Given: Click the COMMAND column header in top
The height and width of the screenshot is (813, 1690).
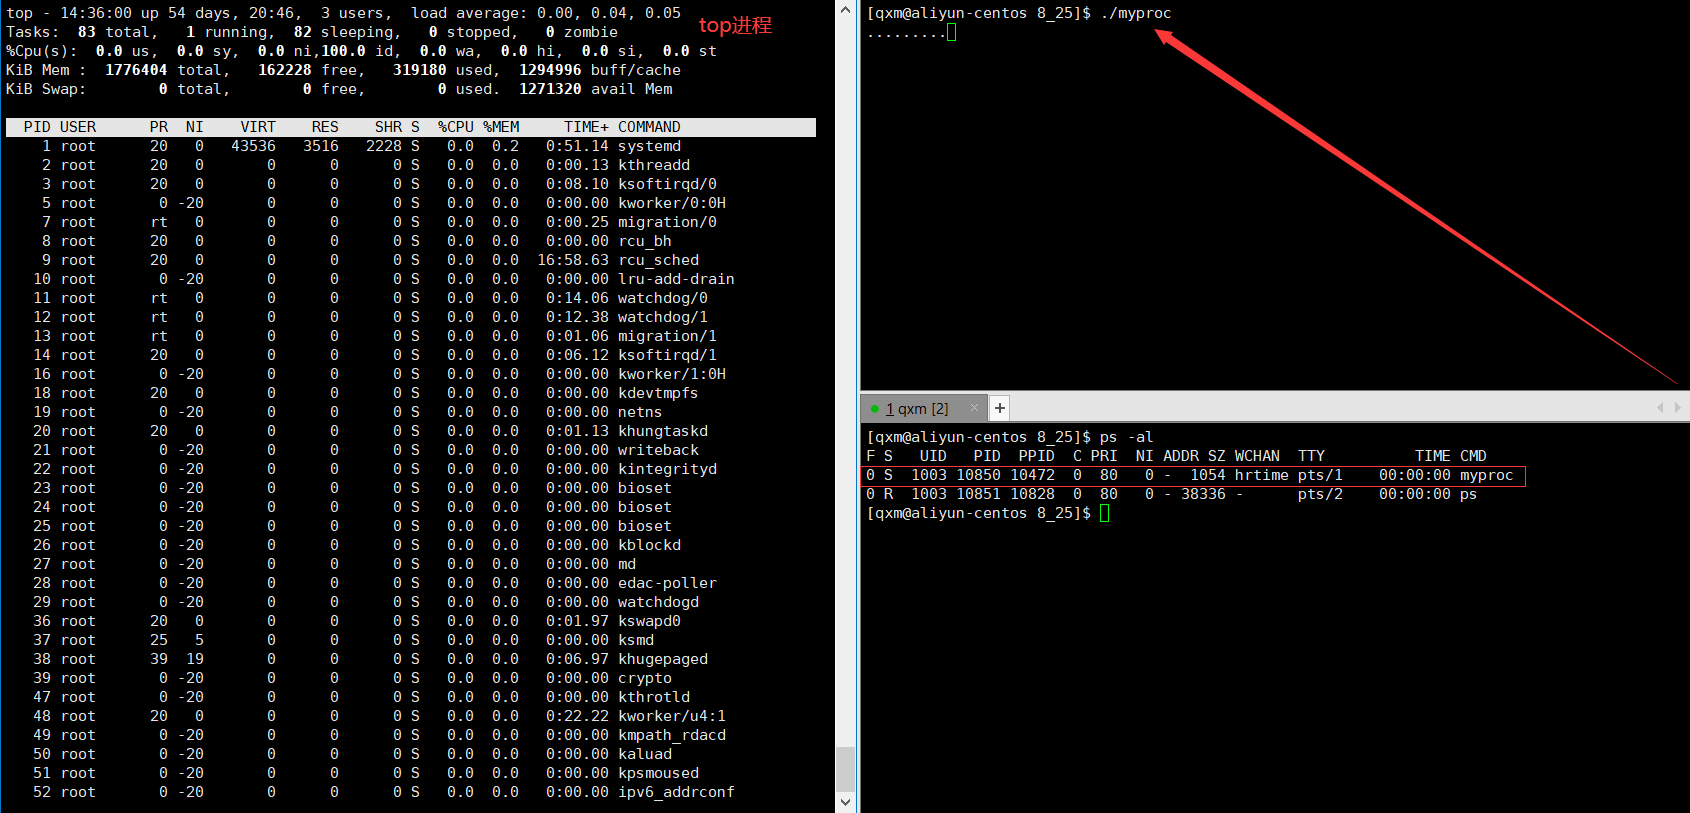Looking at the screenshot, I should [649, 127].
